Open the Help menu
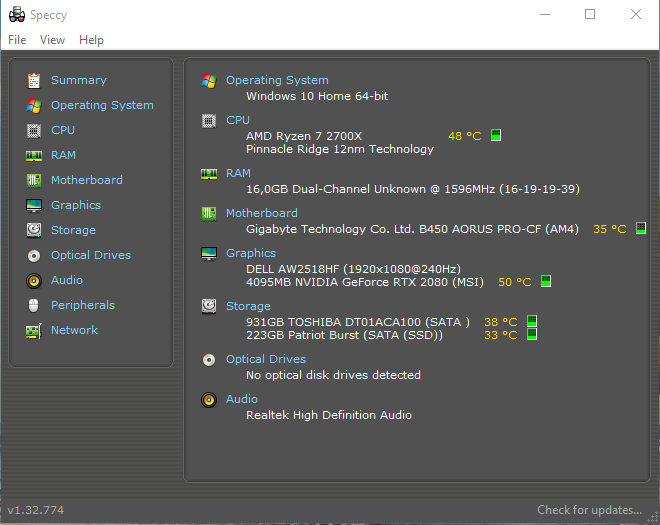The height and width of the screenshot is (525, 660). [91, 40]
